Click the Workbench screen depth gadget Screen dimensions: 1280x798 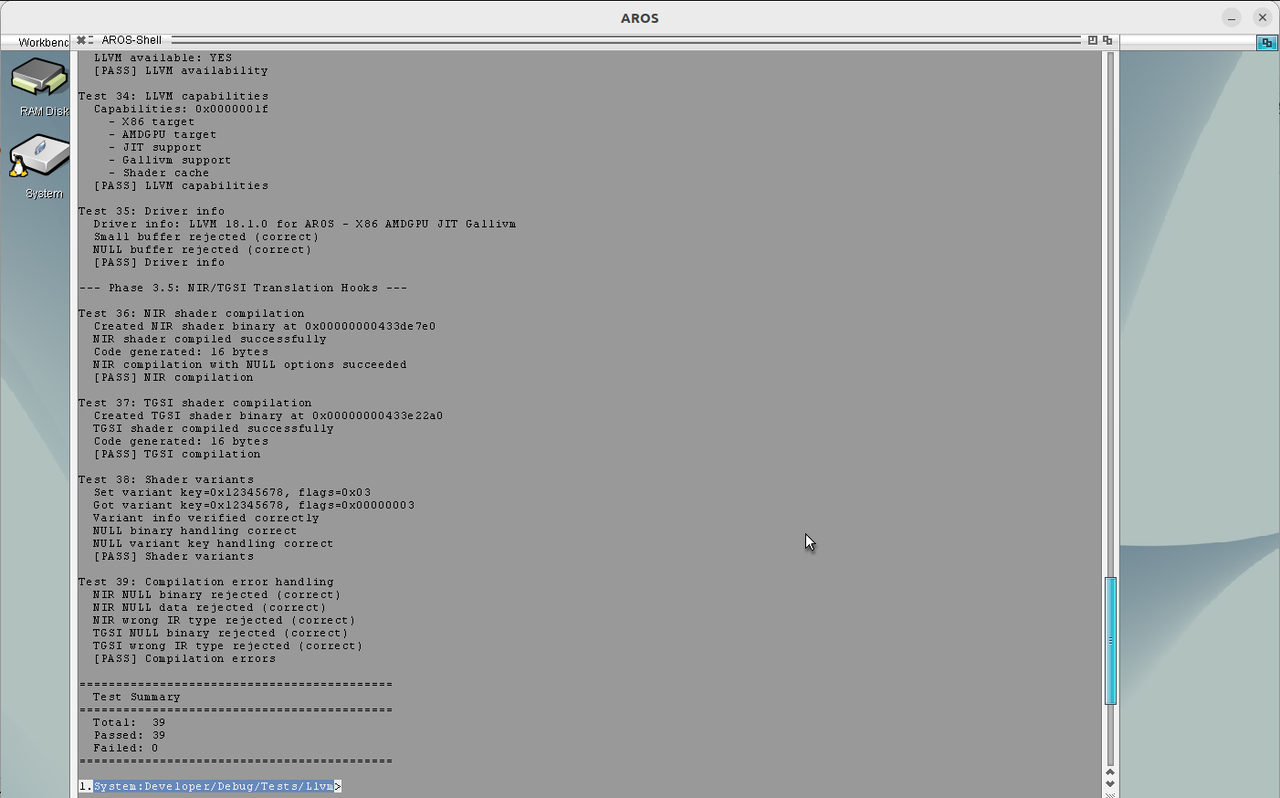click(1265, 42)
